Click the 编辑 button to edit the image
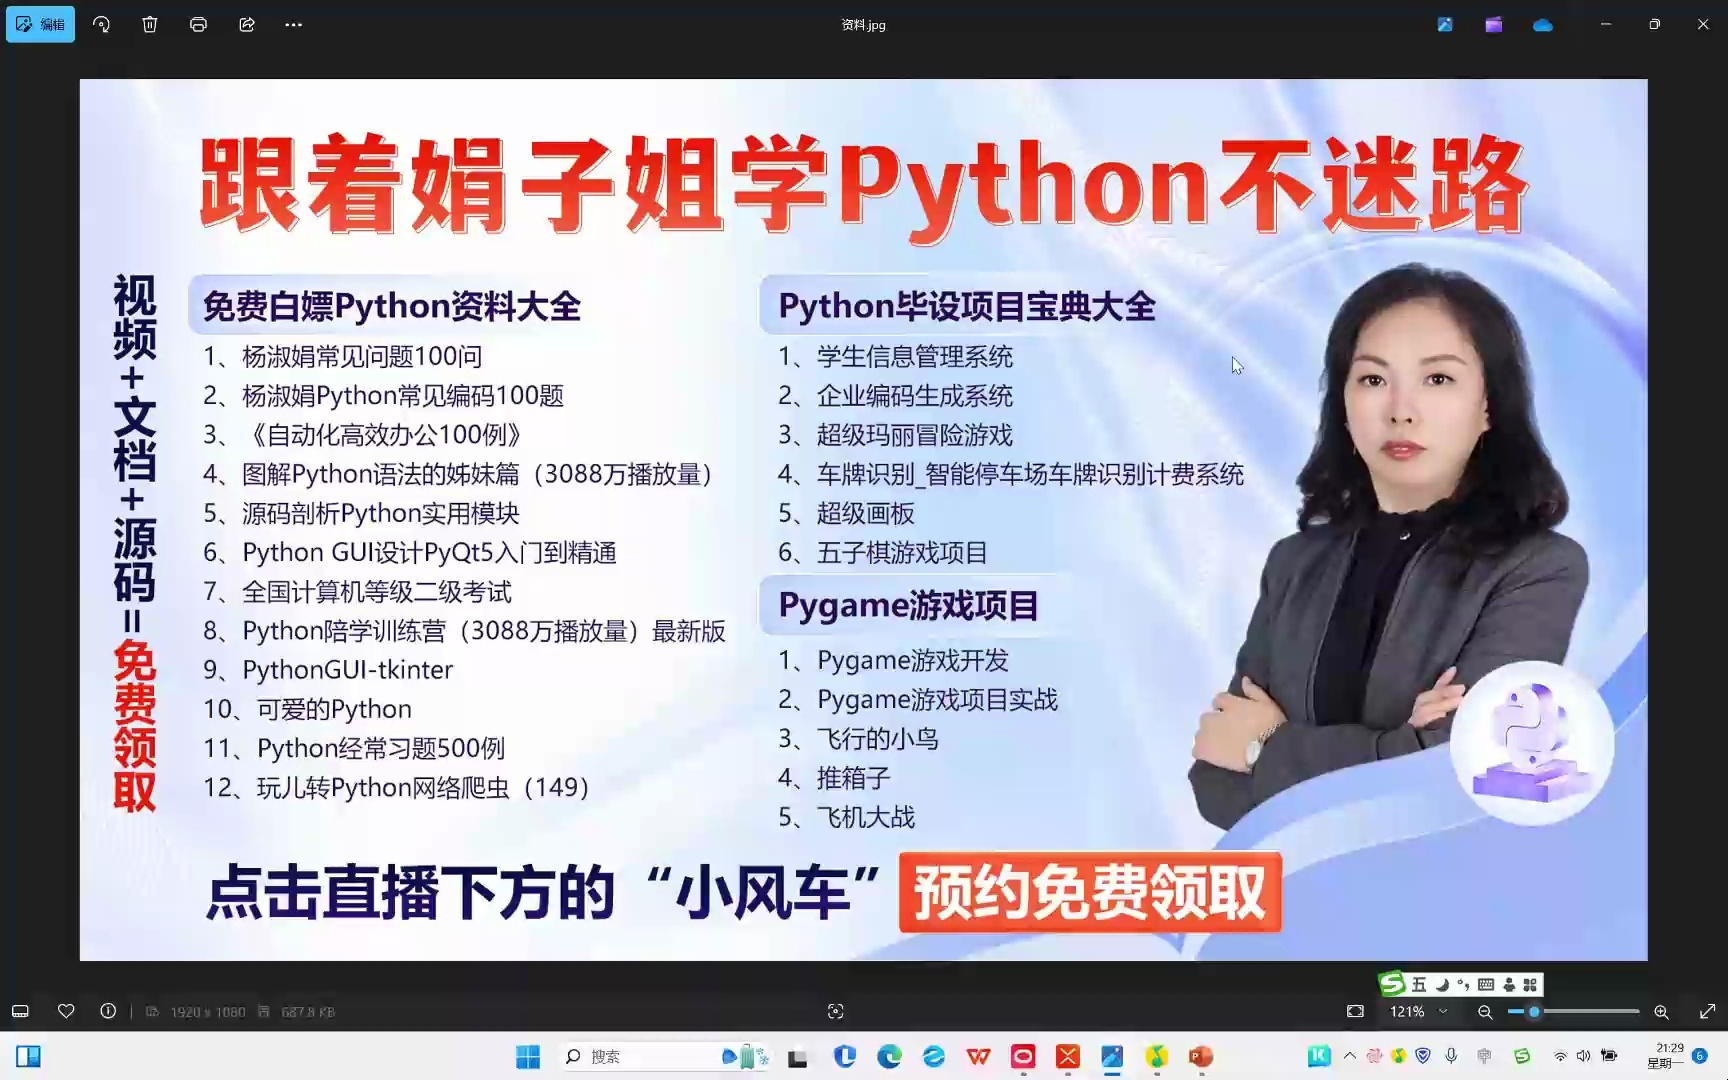Image resolution: width=1728 pixels, height=1080 pixels. pos(40,24)
